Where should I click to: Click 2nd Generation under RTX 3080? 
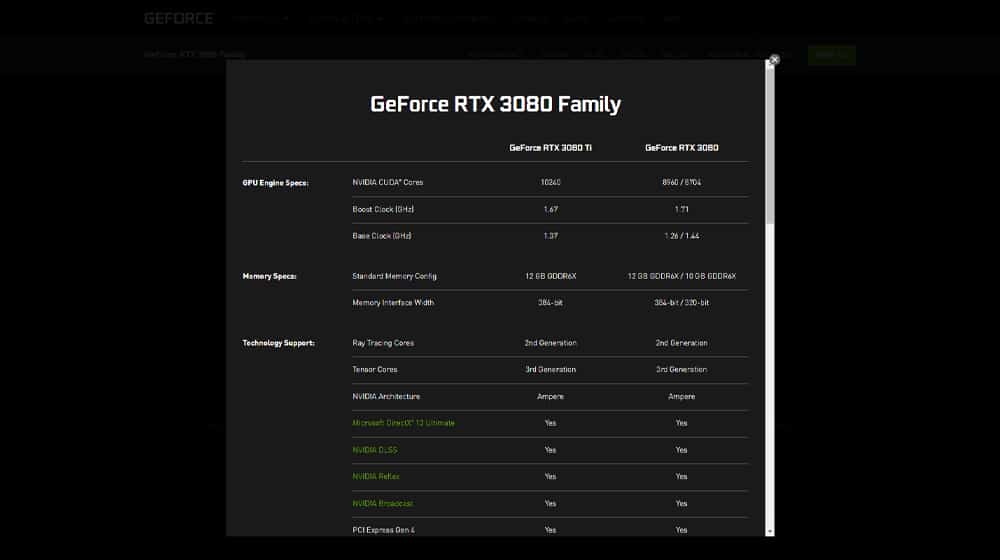click(x=682, y=343)
